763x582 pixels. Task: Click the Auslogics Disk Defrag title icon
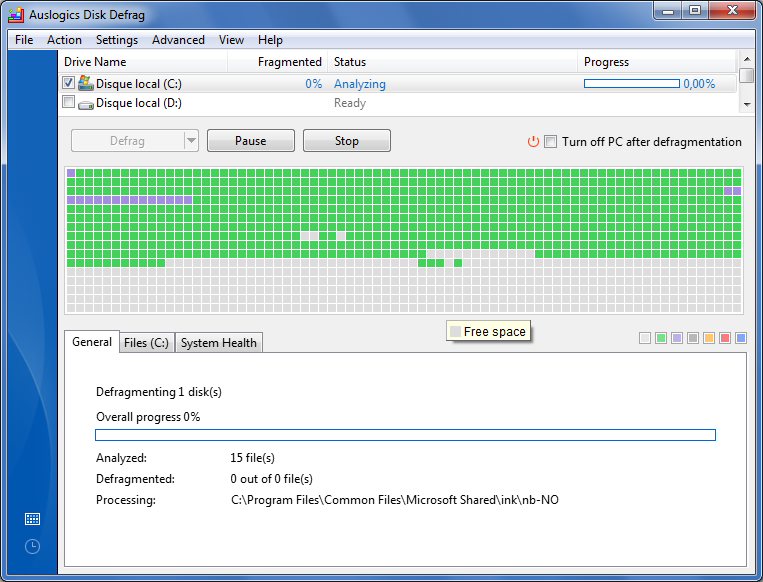[x=16, y=15]
